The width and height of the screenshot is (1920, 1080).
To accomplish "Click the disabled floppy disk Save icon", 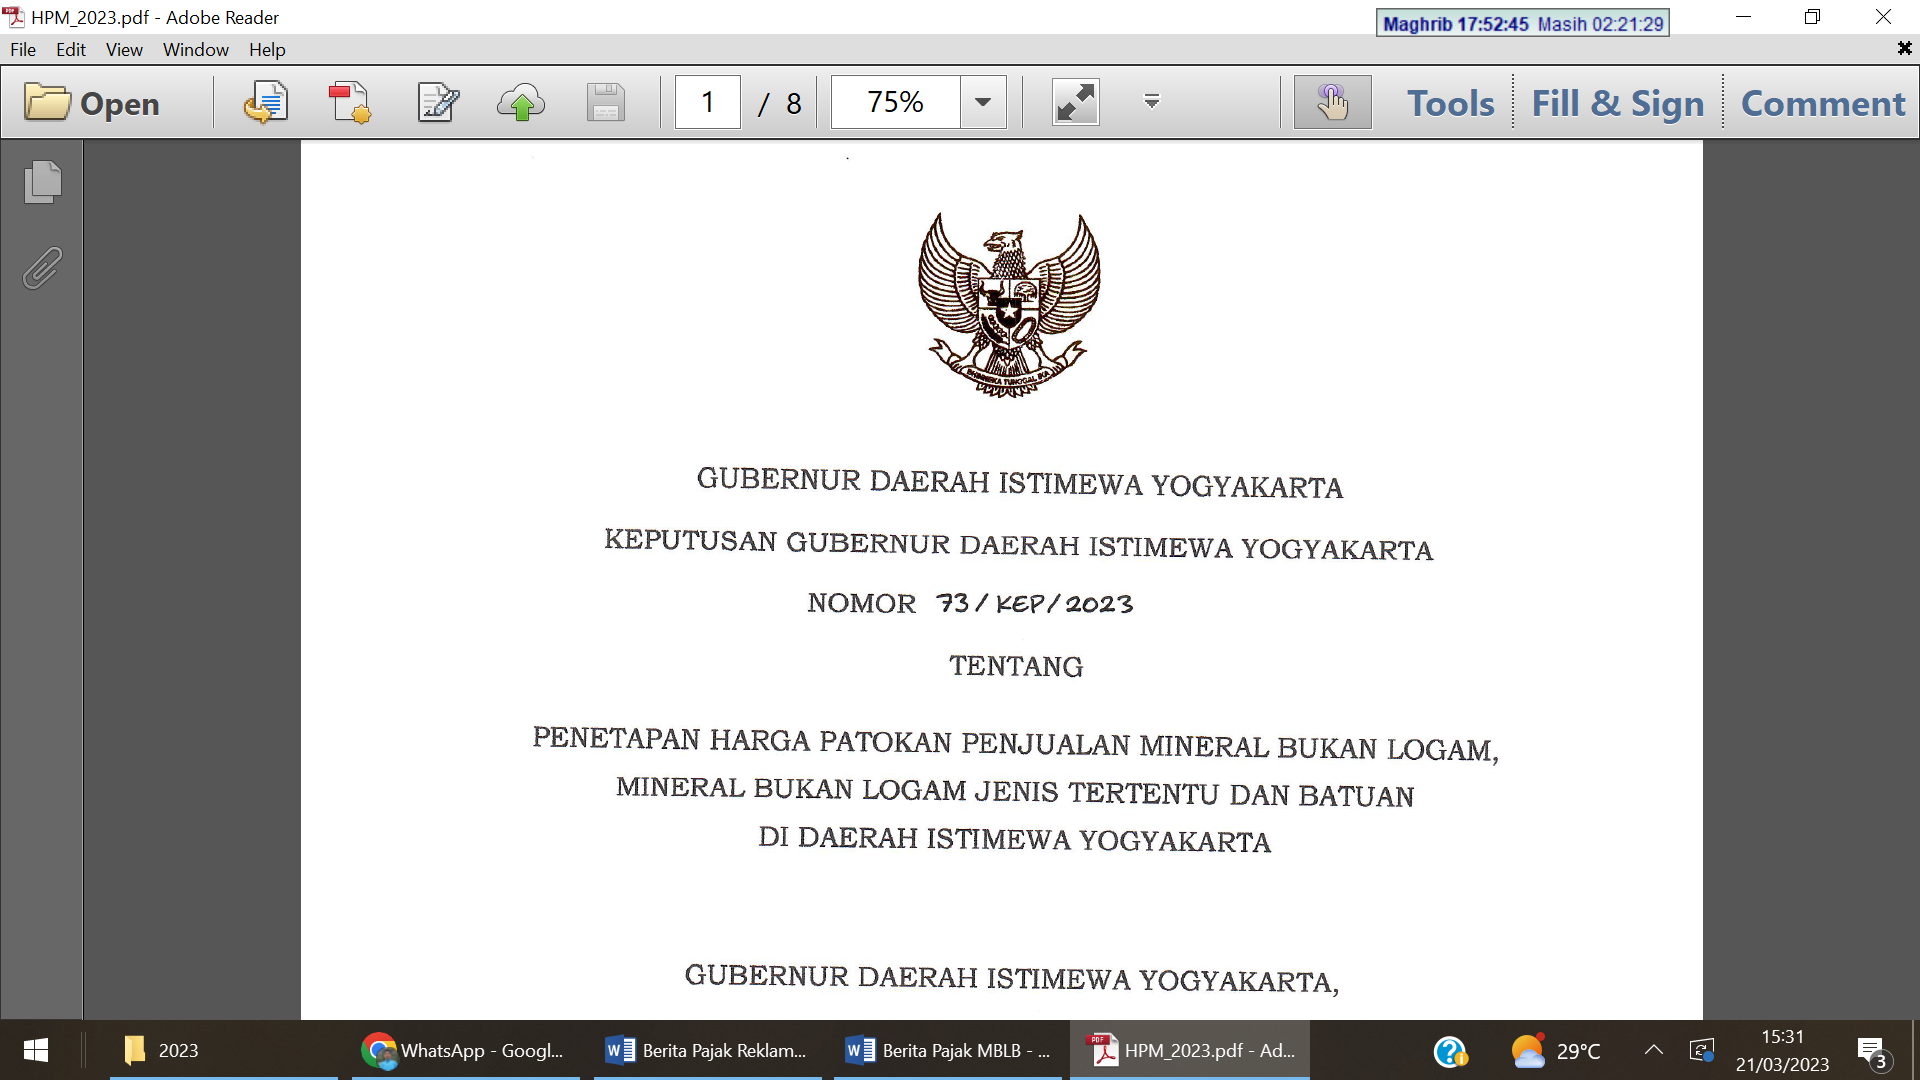I will (605, 103).
